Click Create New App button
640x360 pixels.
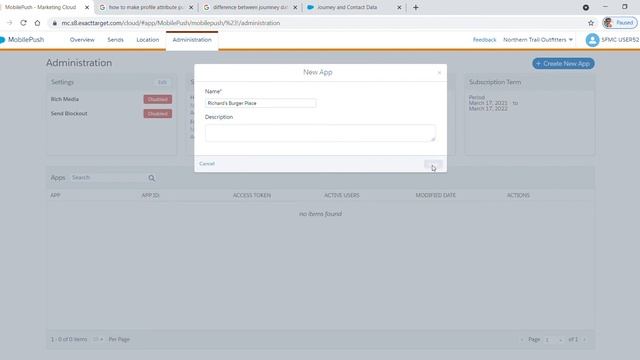[563, 64]
